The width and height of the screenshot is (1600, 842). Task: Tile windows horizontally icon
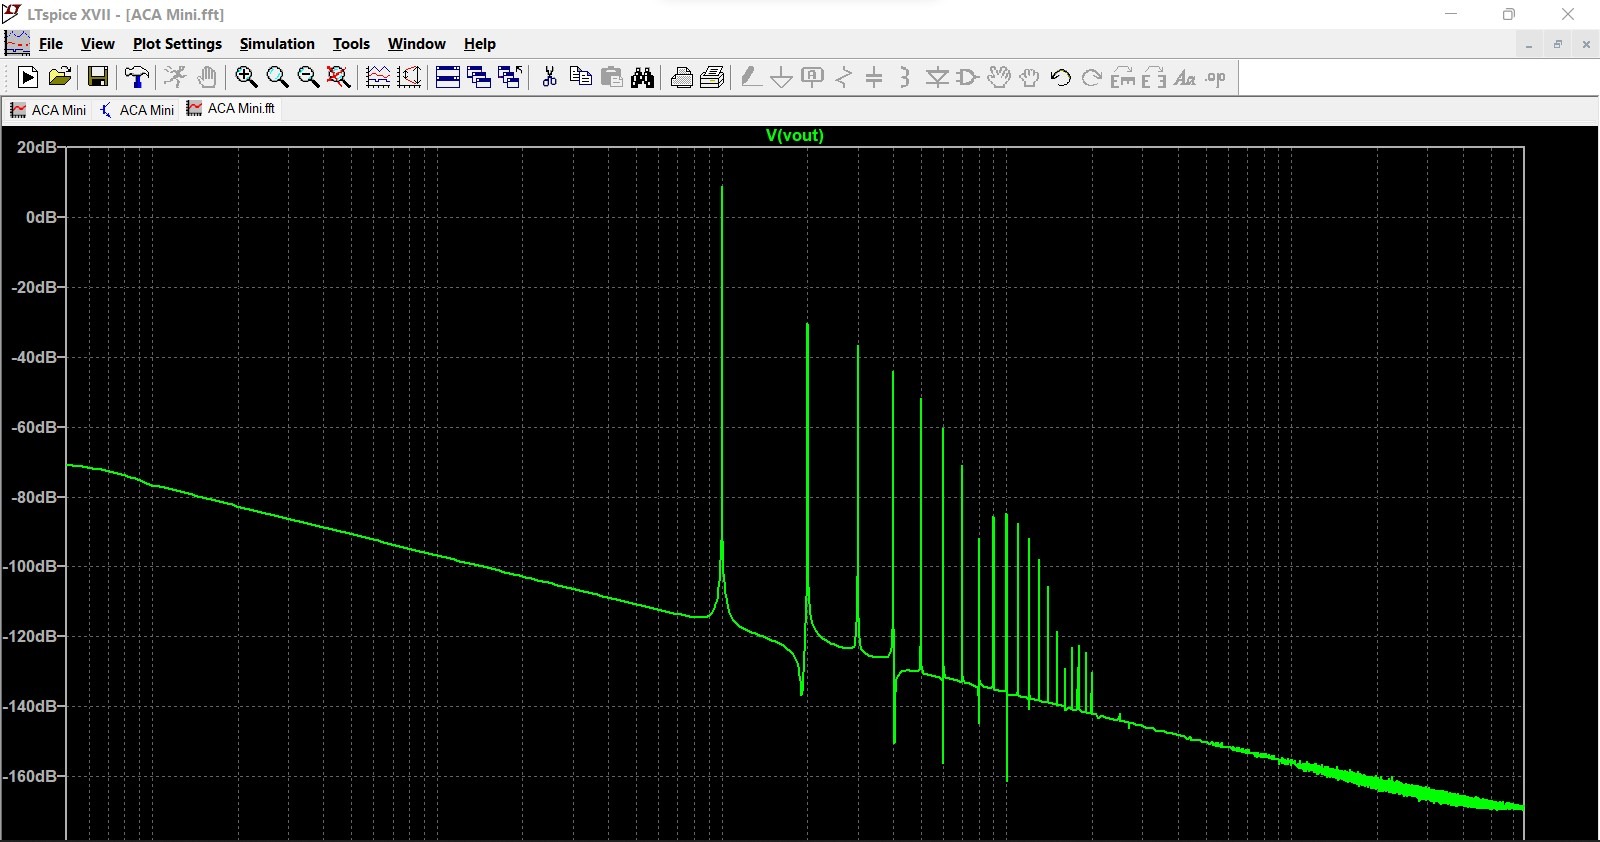point(448,77)
